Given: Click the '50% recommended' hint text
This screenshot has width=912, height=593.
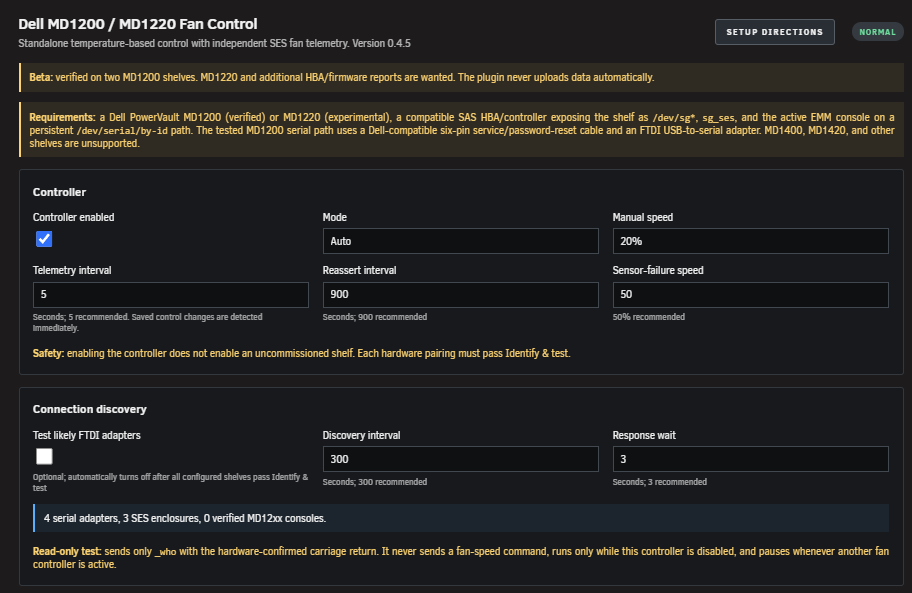Looking at the screenshot, I should (649, 317).
